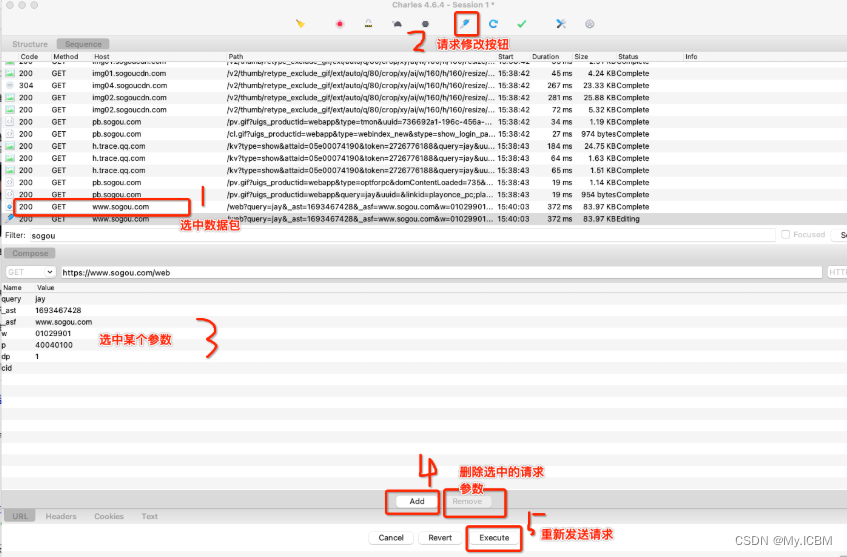Select the pb.sogou.com 954 bytes row
The image size is (847, 557).
click(x=424, y=194)
